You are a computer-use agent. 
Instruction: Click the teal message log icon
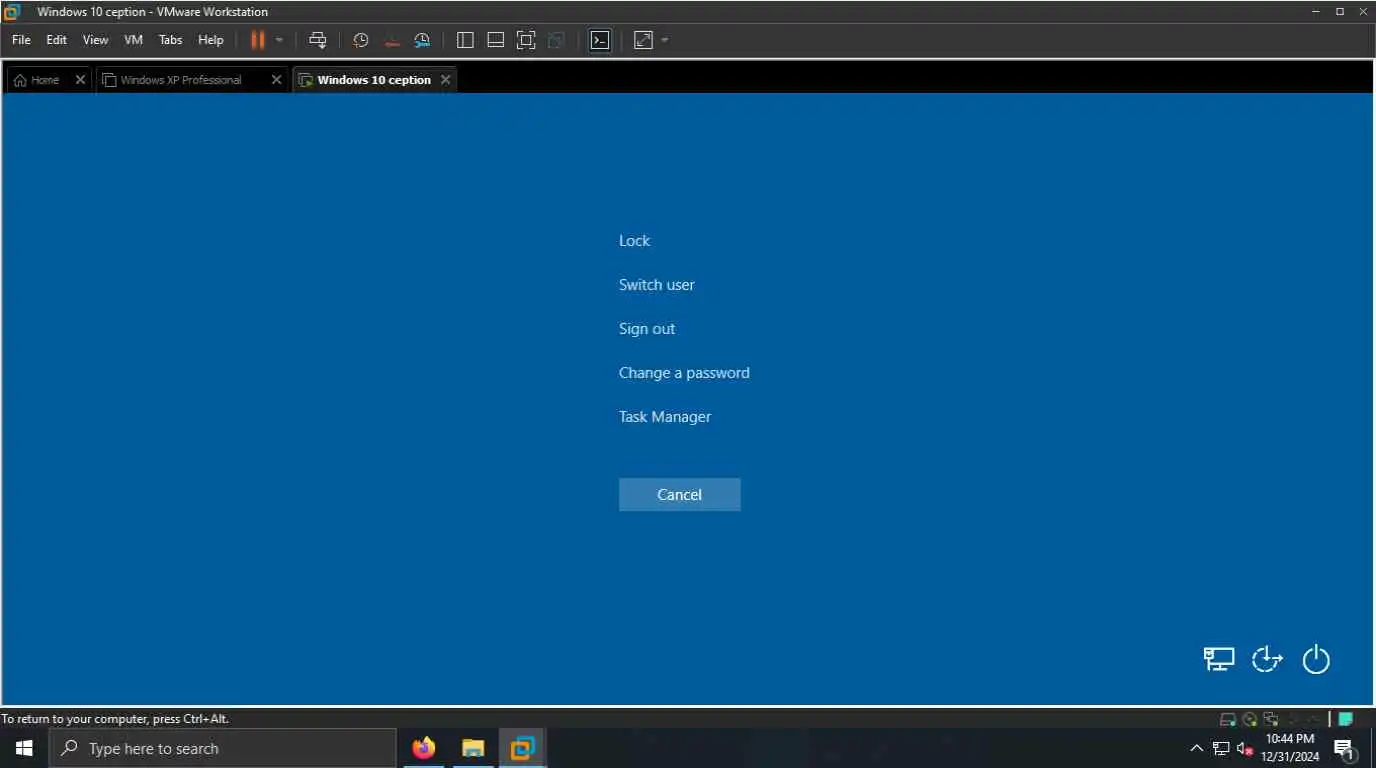(x=1346, y=719)
